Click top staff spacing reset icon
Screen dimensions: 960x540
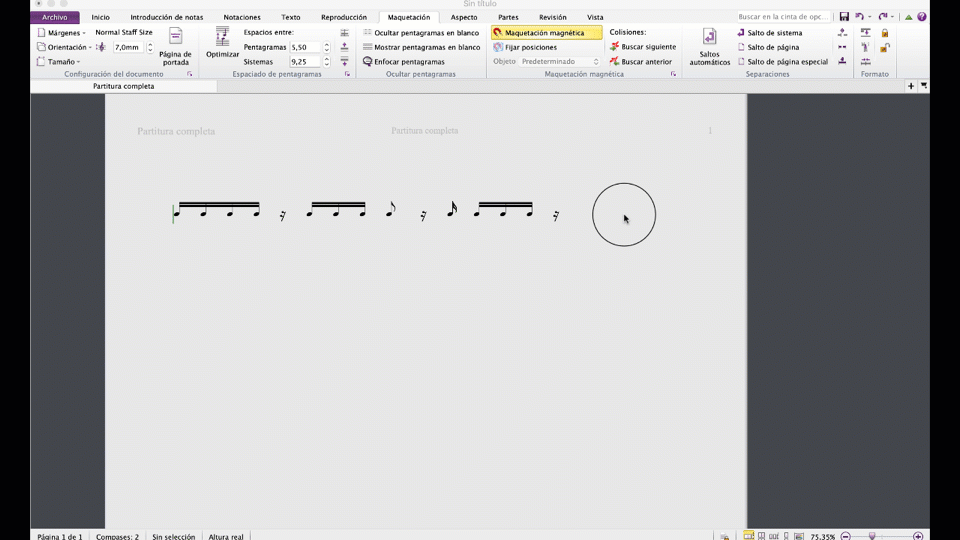(x=345, y=32)
